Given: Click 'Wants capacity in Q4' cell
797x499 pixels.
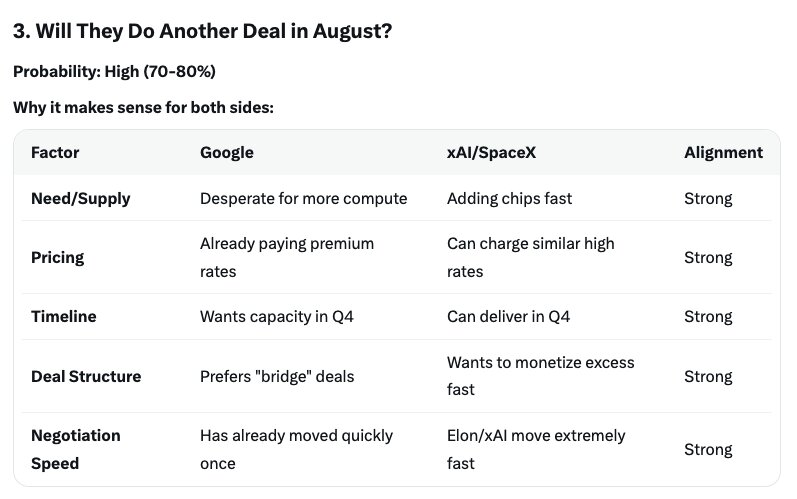Looking at the screenshot, I should pos(277,317).
